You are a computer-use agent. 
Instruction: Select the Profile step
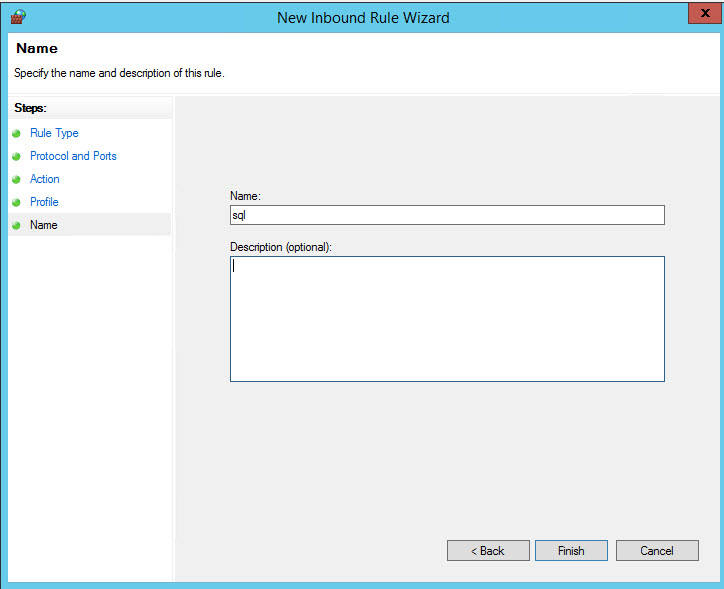tap(44, 202)
